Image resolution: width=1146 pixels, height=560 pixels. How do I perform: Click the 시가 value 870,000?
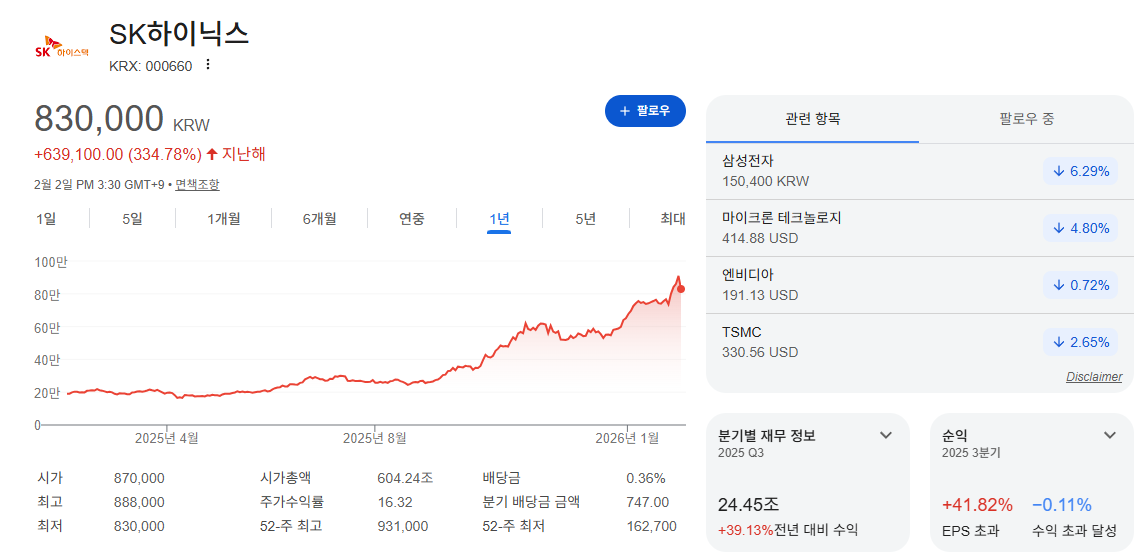[139, 478]
